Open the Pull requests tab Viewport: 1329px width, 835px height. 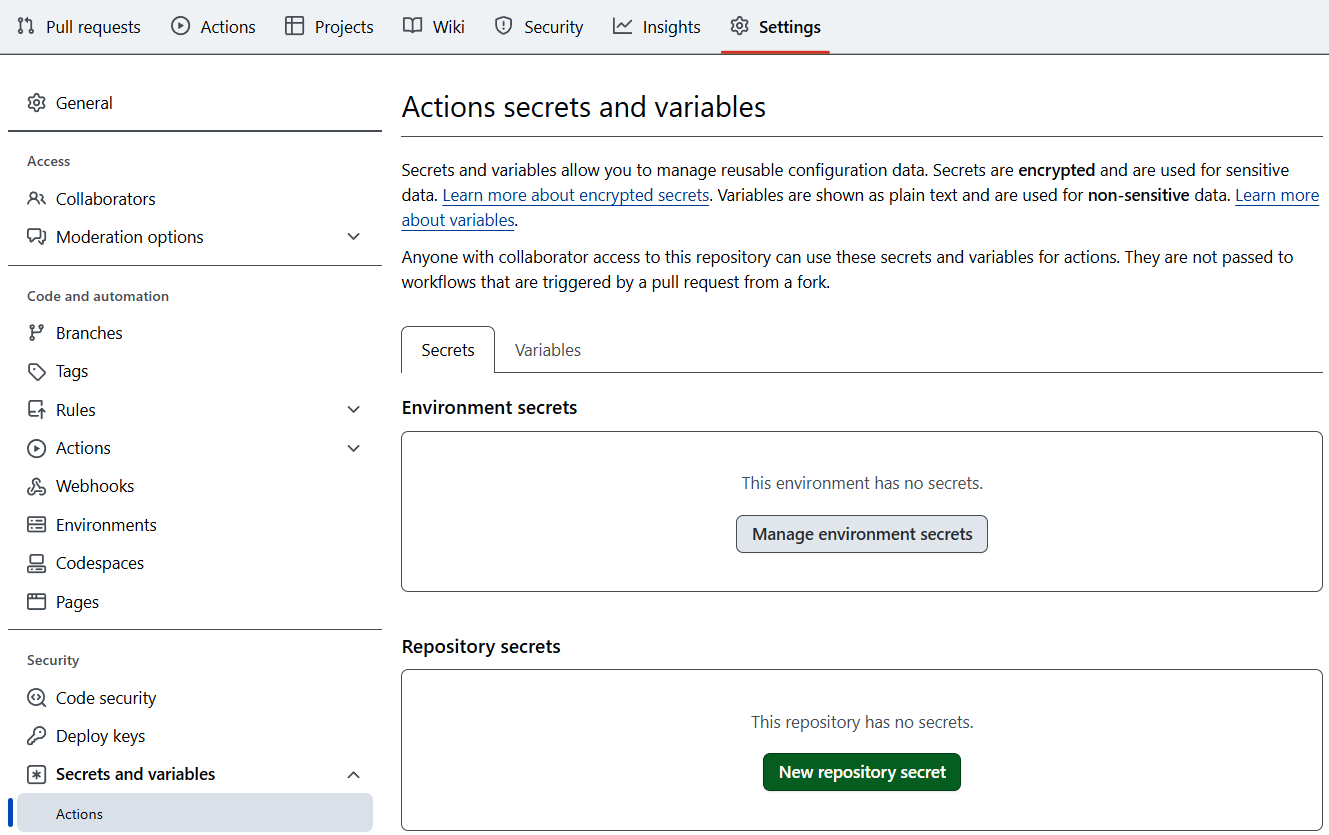(x=79, y=27)
